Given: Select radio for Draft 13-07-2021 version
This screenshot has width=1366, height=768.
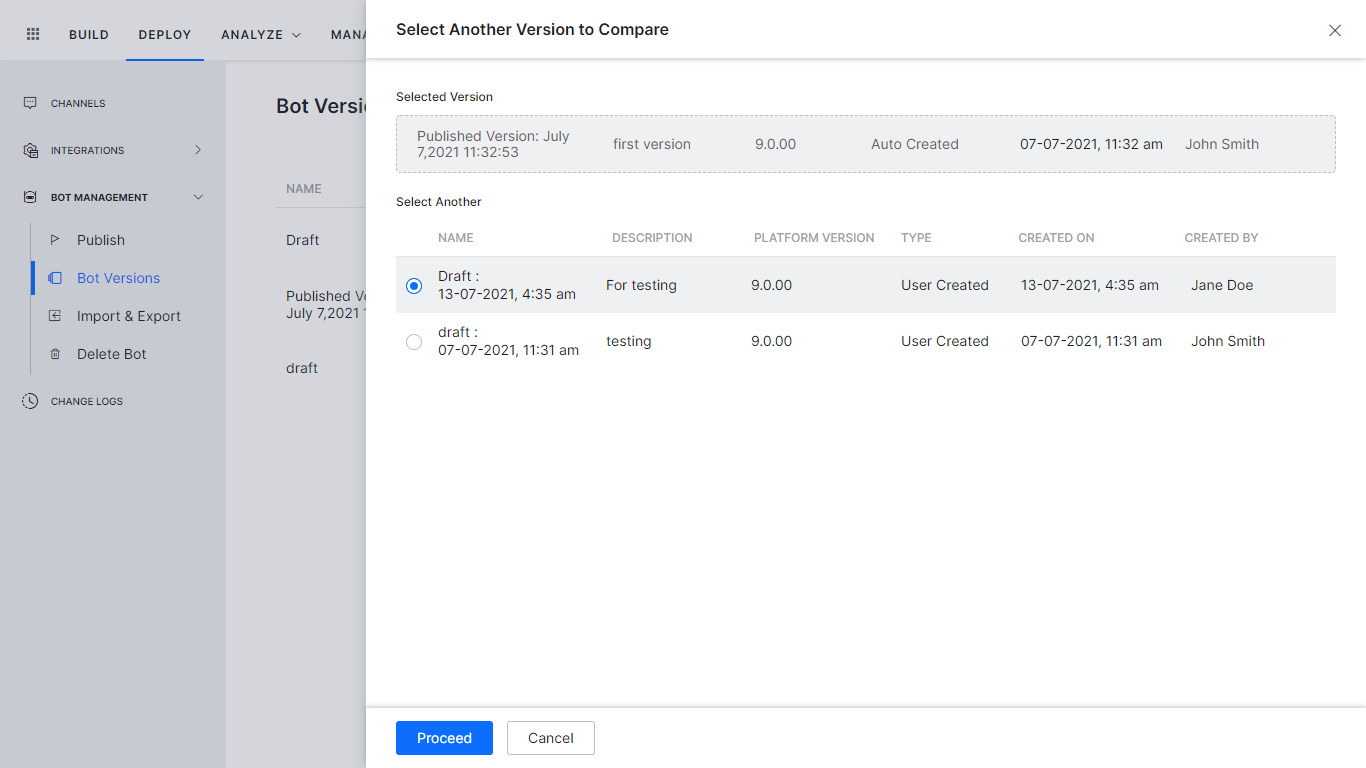Looking at the screenshot, I should (x=414, y=285).
